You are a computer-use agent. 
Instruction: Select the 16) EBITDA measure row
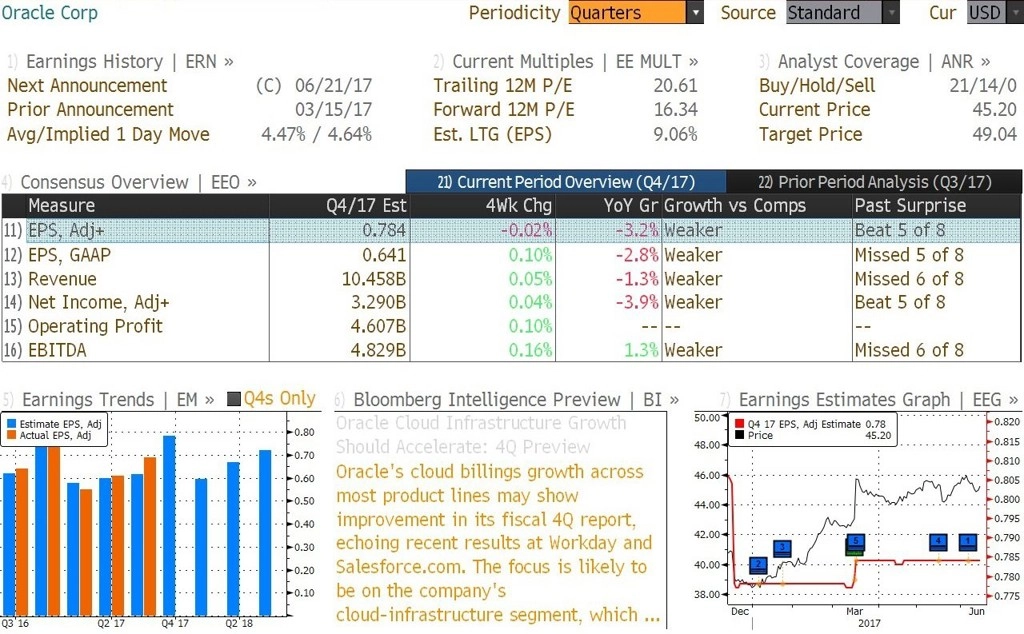point(511,350)
